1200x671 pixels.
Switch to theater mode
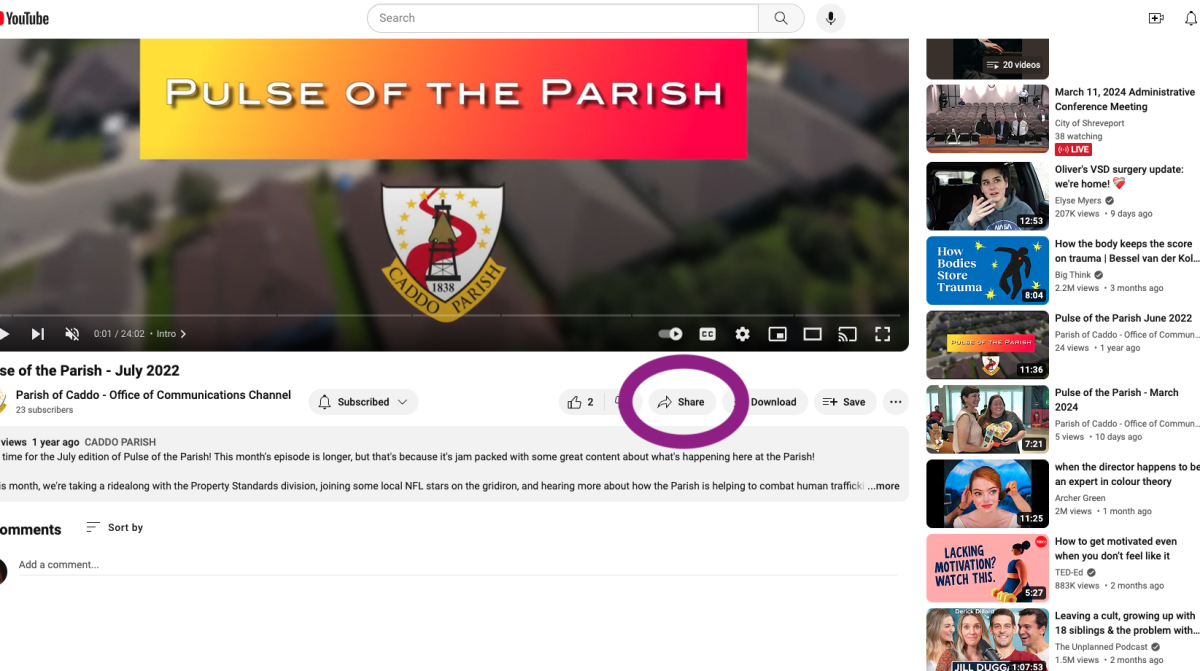point(812,334)
